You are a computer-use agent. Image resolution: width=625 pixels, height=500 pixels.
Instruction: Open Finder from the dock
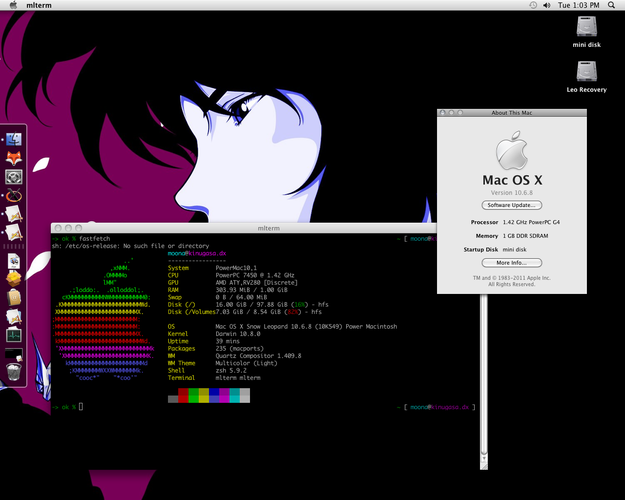(x=14, y=139)
